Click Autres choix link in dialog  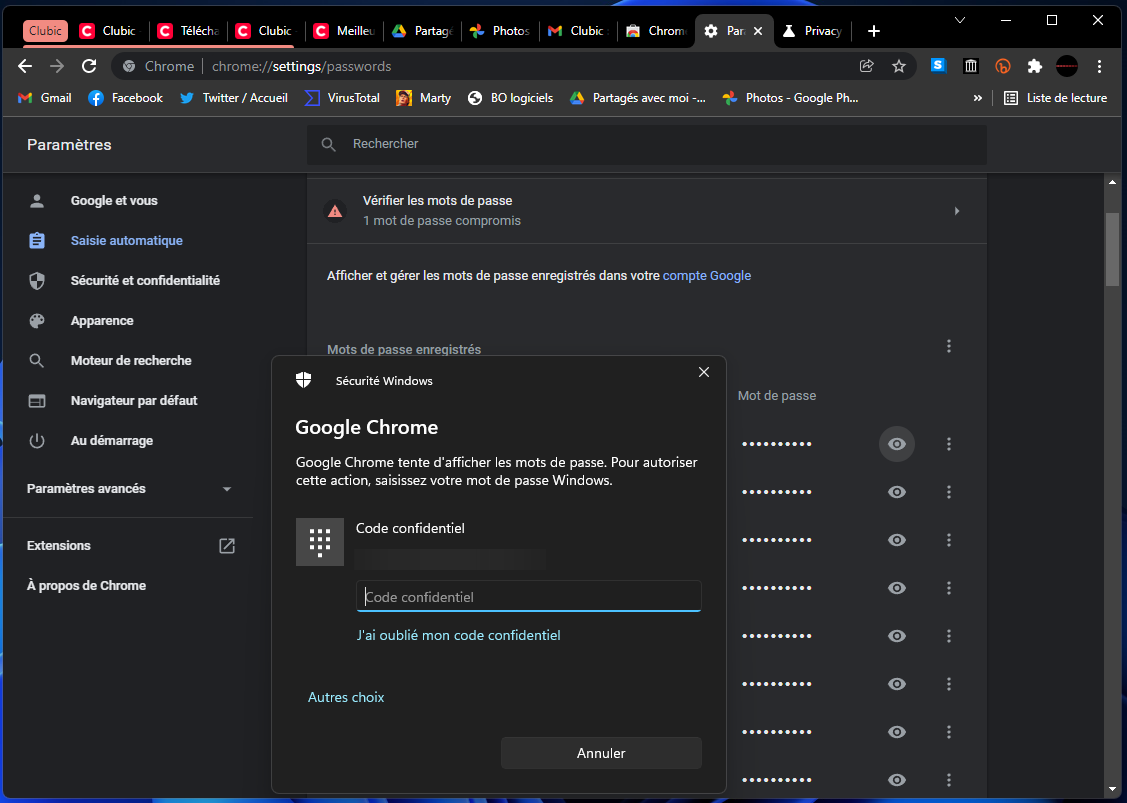pyautogui.click(x=346, y=697)
